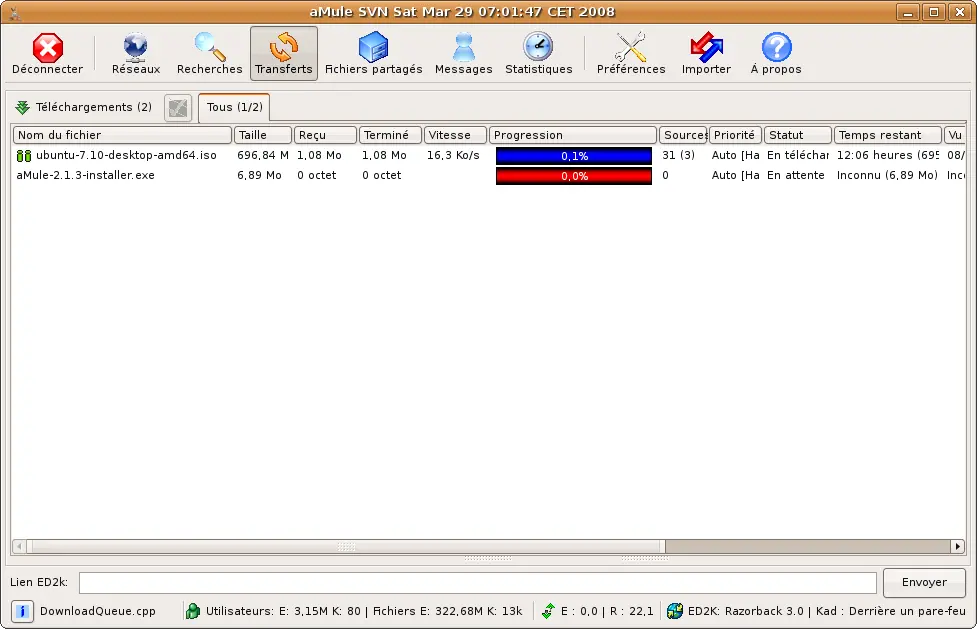Open the À propos dialog

[x=776, y=54]
